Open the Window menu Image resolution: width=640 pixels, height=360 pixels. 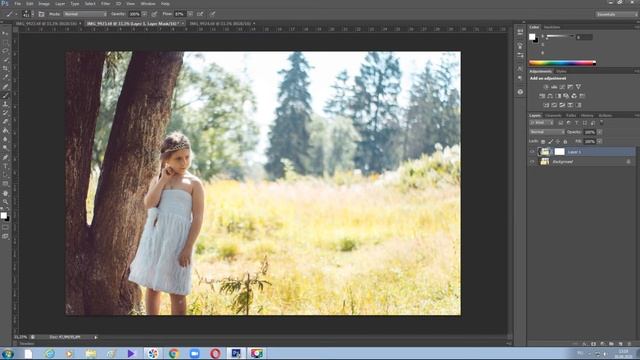148,4
